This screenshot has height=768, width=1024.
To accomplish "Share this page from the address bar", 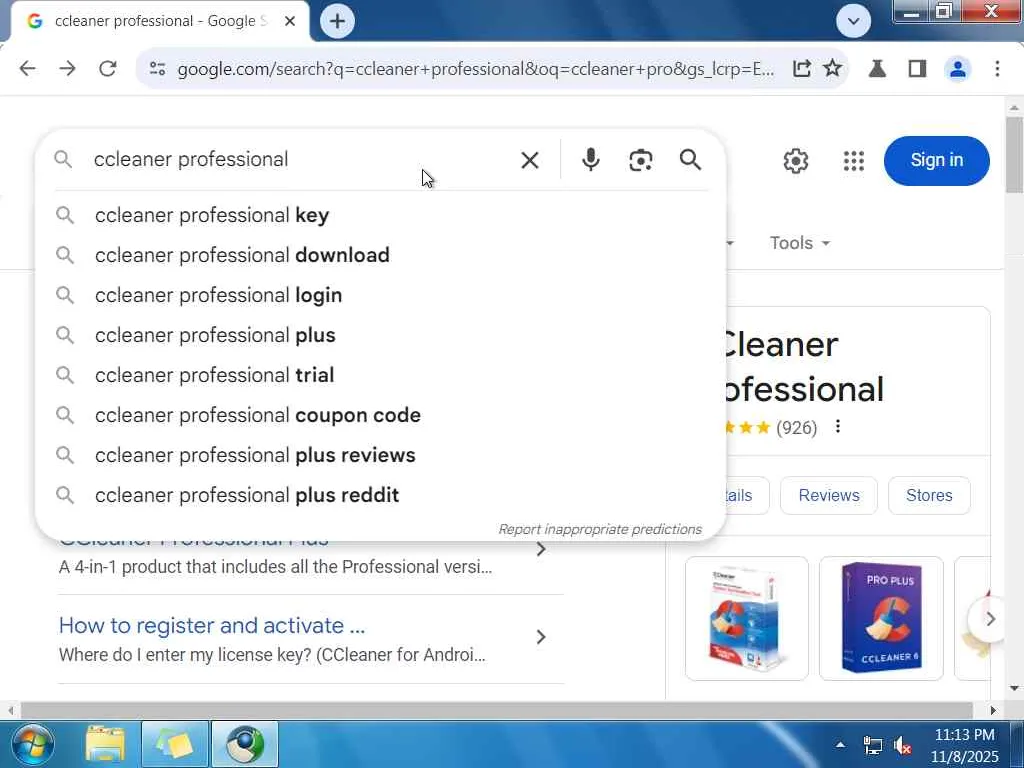I will point(801,69).
